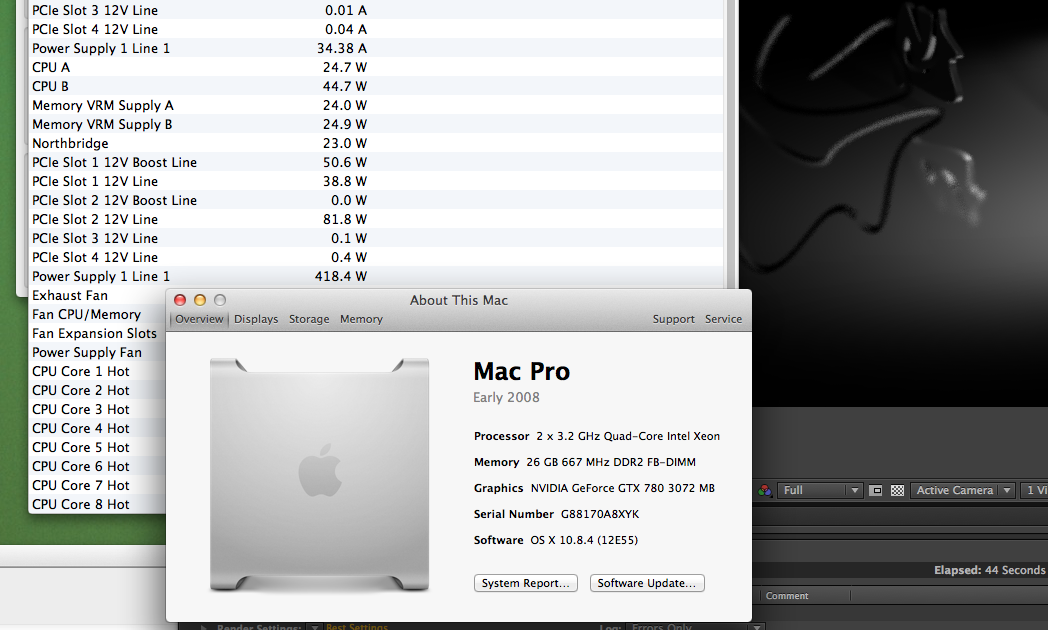Click the Early 2008 model text
Screen dimensions: 1048x630
coord(506,398)
